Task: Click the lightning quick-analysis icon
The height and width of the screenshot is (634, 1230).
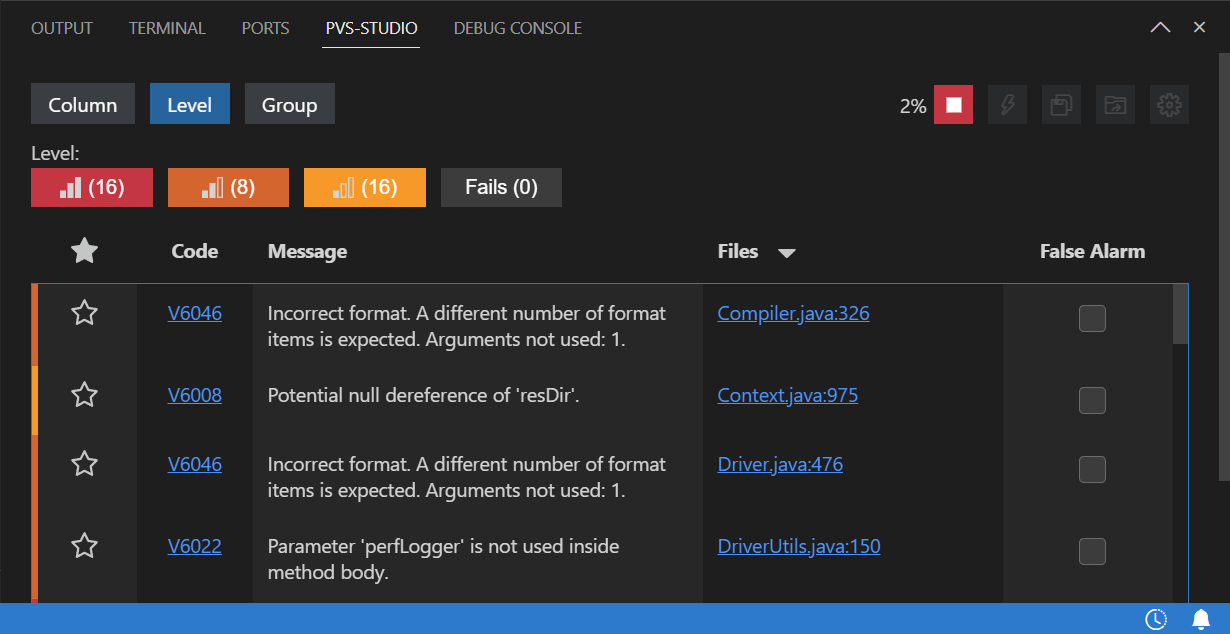Action: pyautogui.click(x=1007, y=104)
